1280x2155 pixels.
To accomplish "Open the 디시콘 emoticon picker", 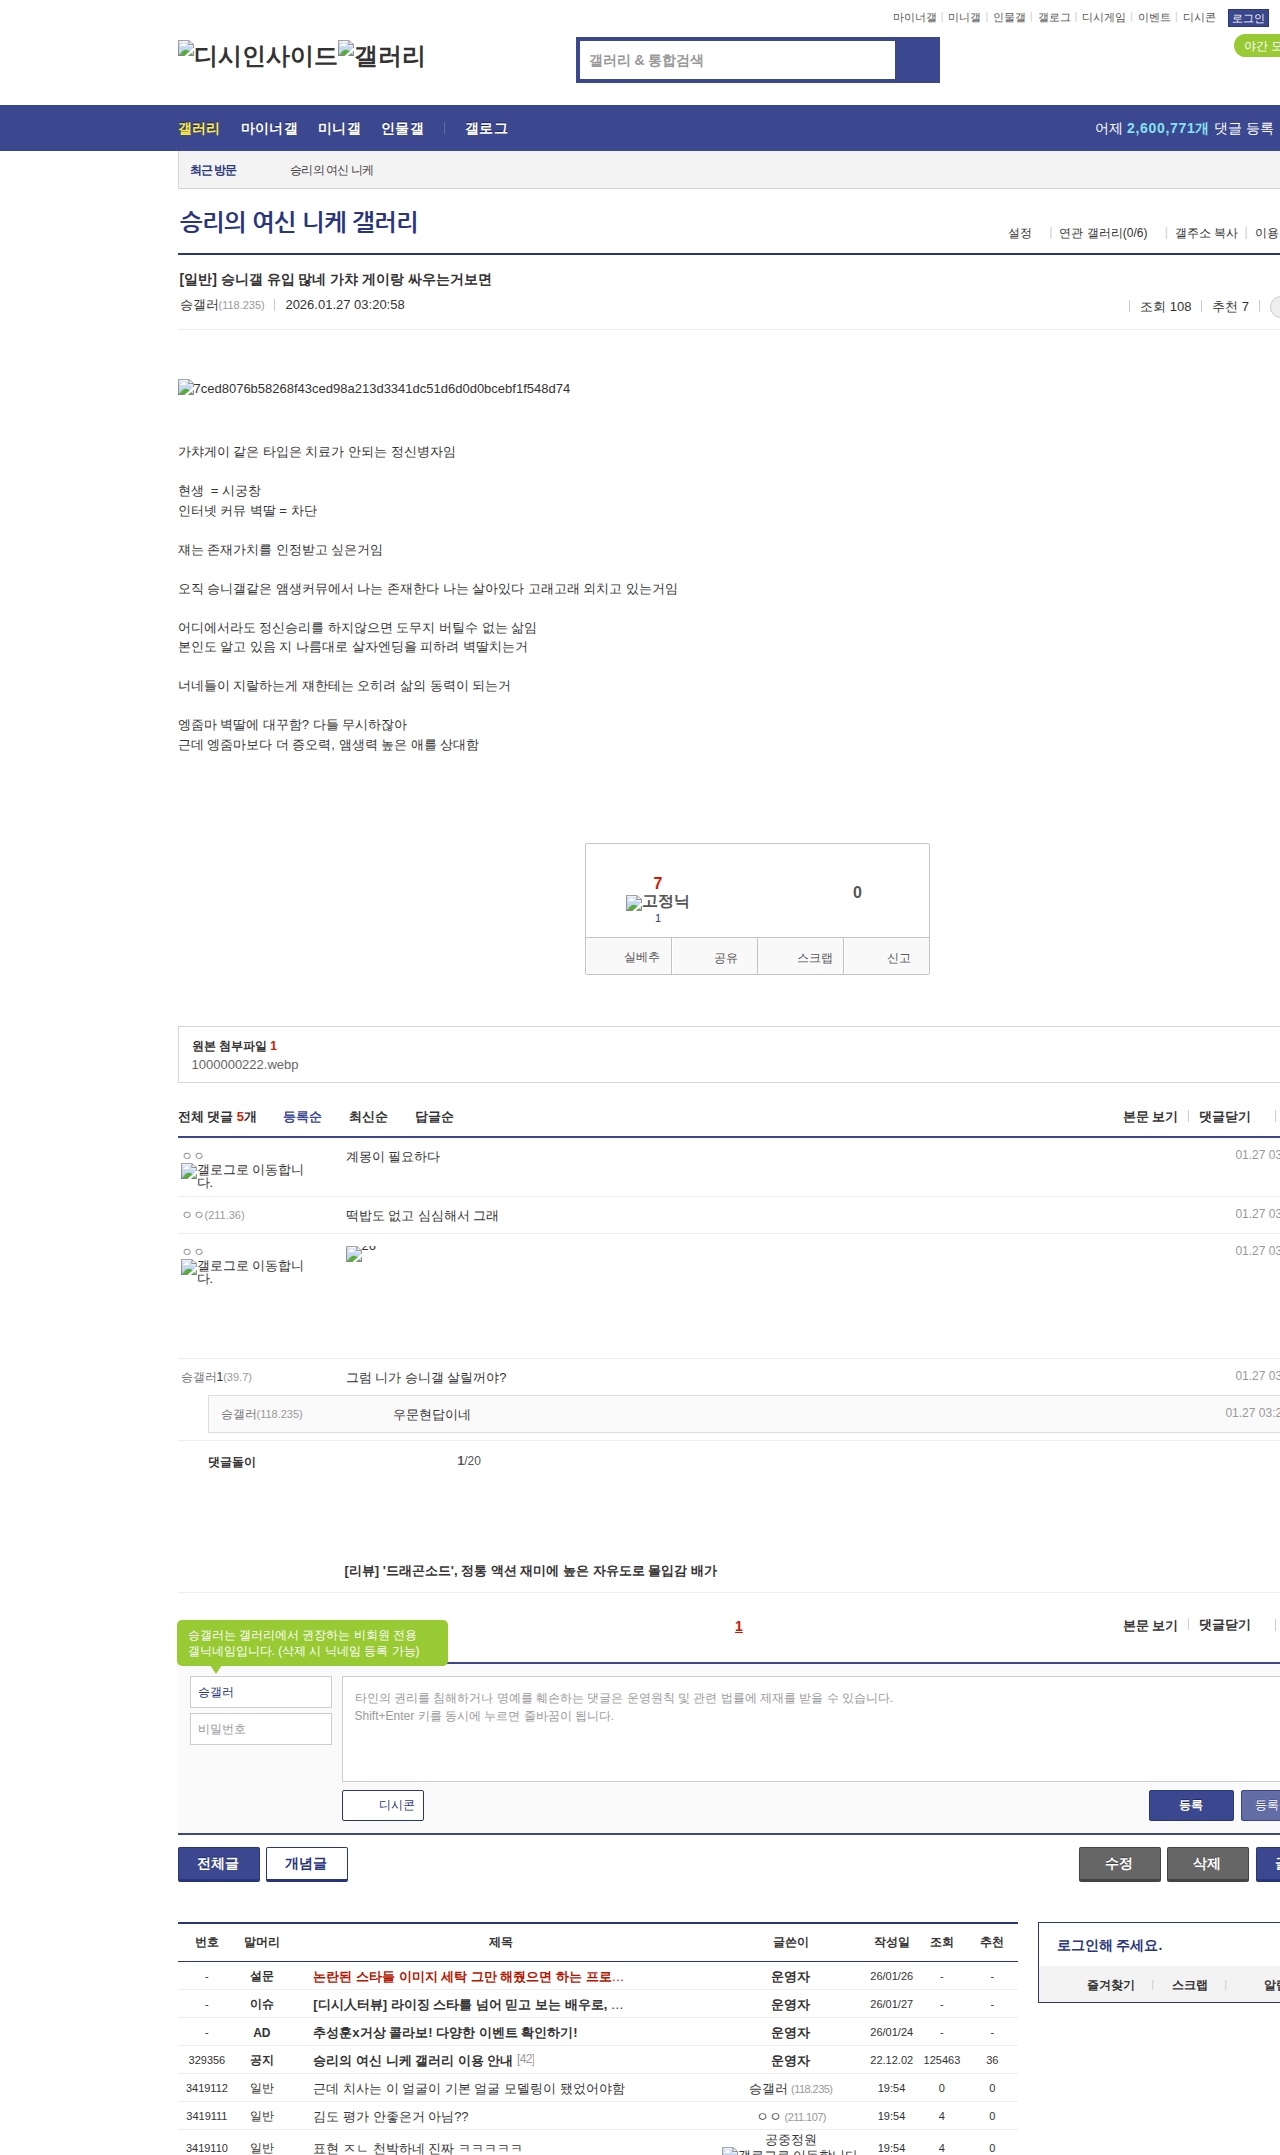I will click(x=383, y=1805).
